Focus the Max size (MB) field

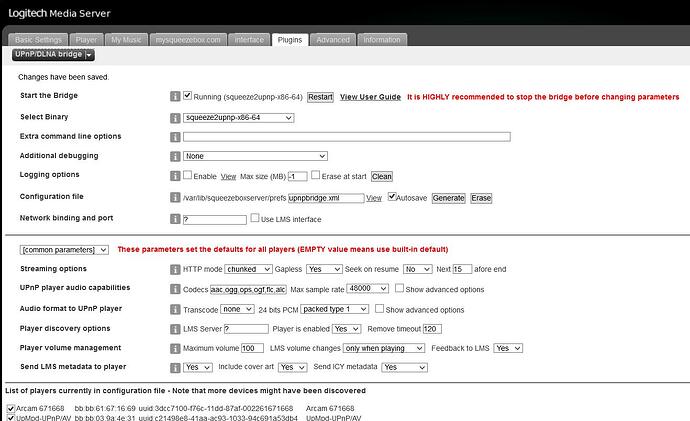(x=297, y=176)
